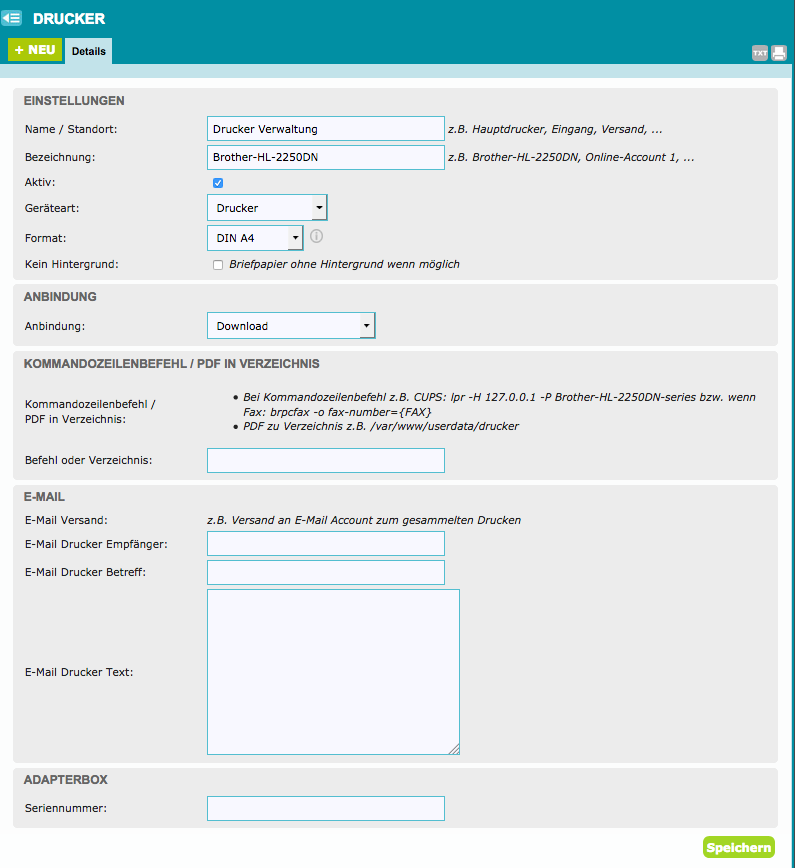Click the Befehl oder Verzeichnis input
This screenshot has width=795, height=868.
[325, 460]
